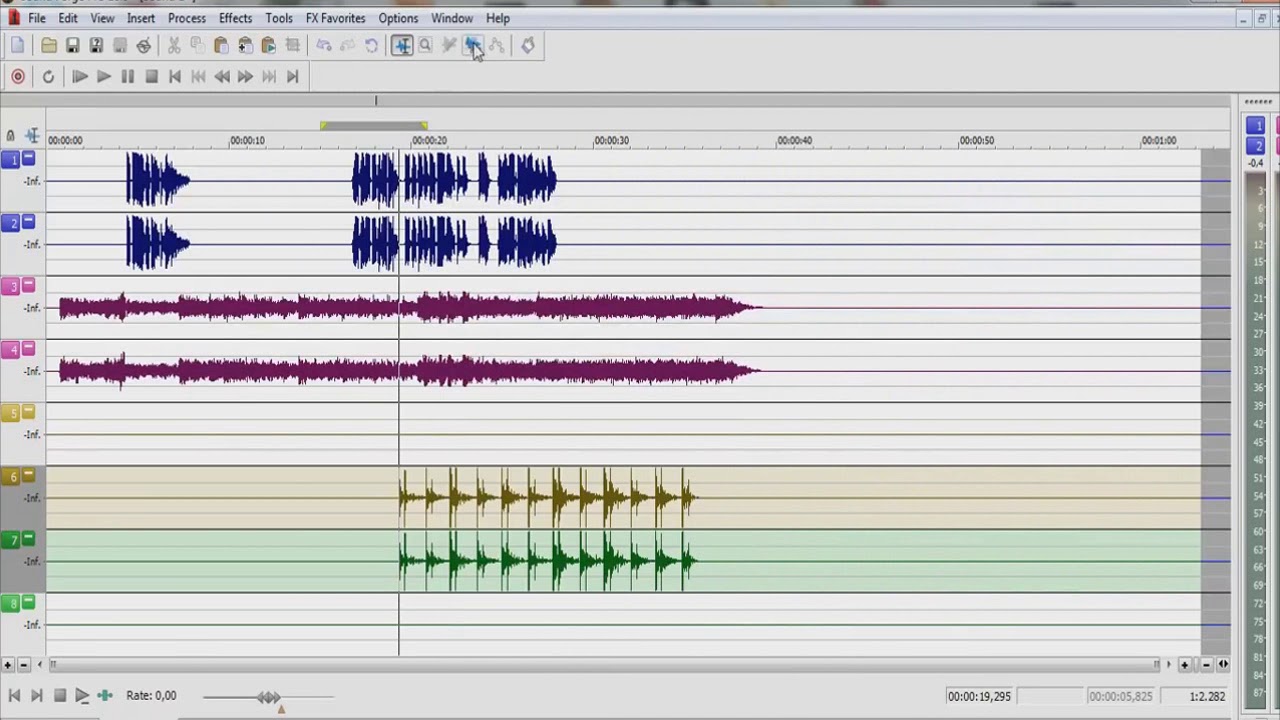Open the File menu
Image resolution: width=1280 pixels, height=720 pixels.
point(36,18)
